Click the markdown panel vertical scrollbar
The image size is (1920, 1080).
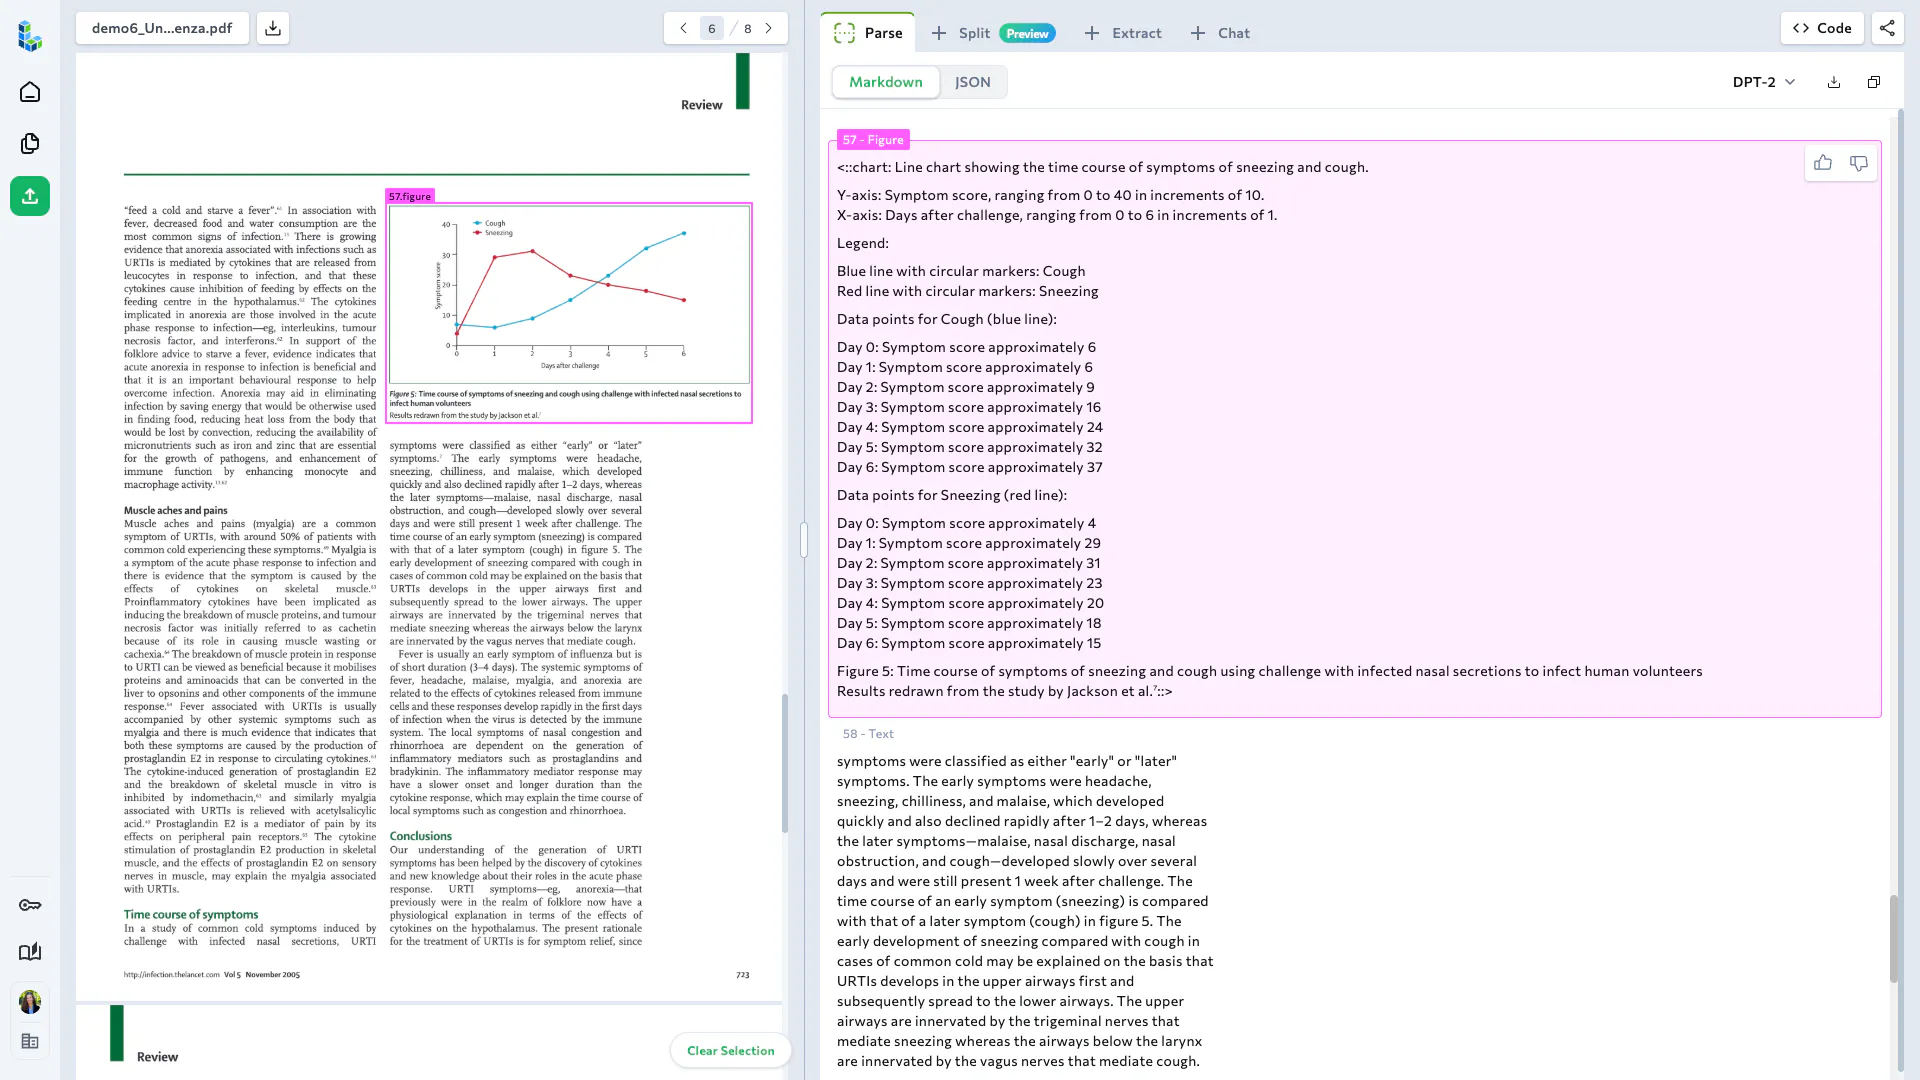tap(1893, 938)
